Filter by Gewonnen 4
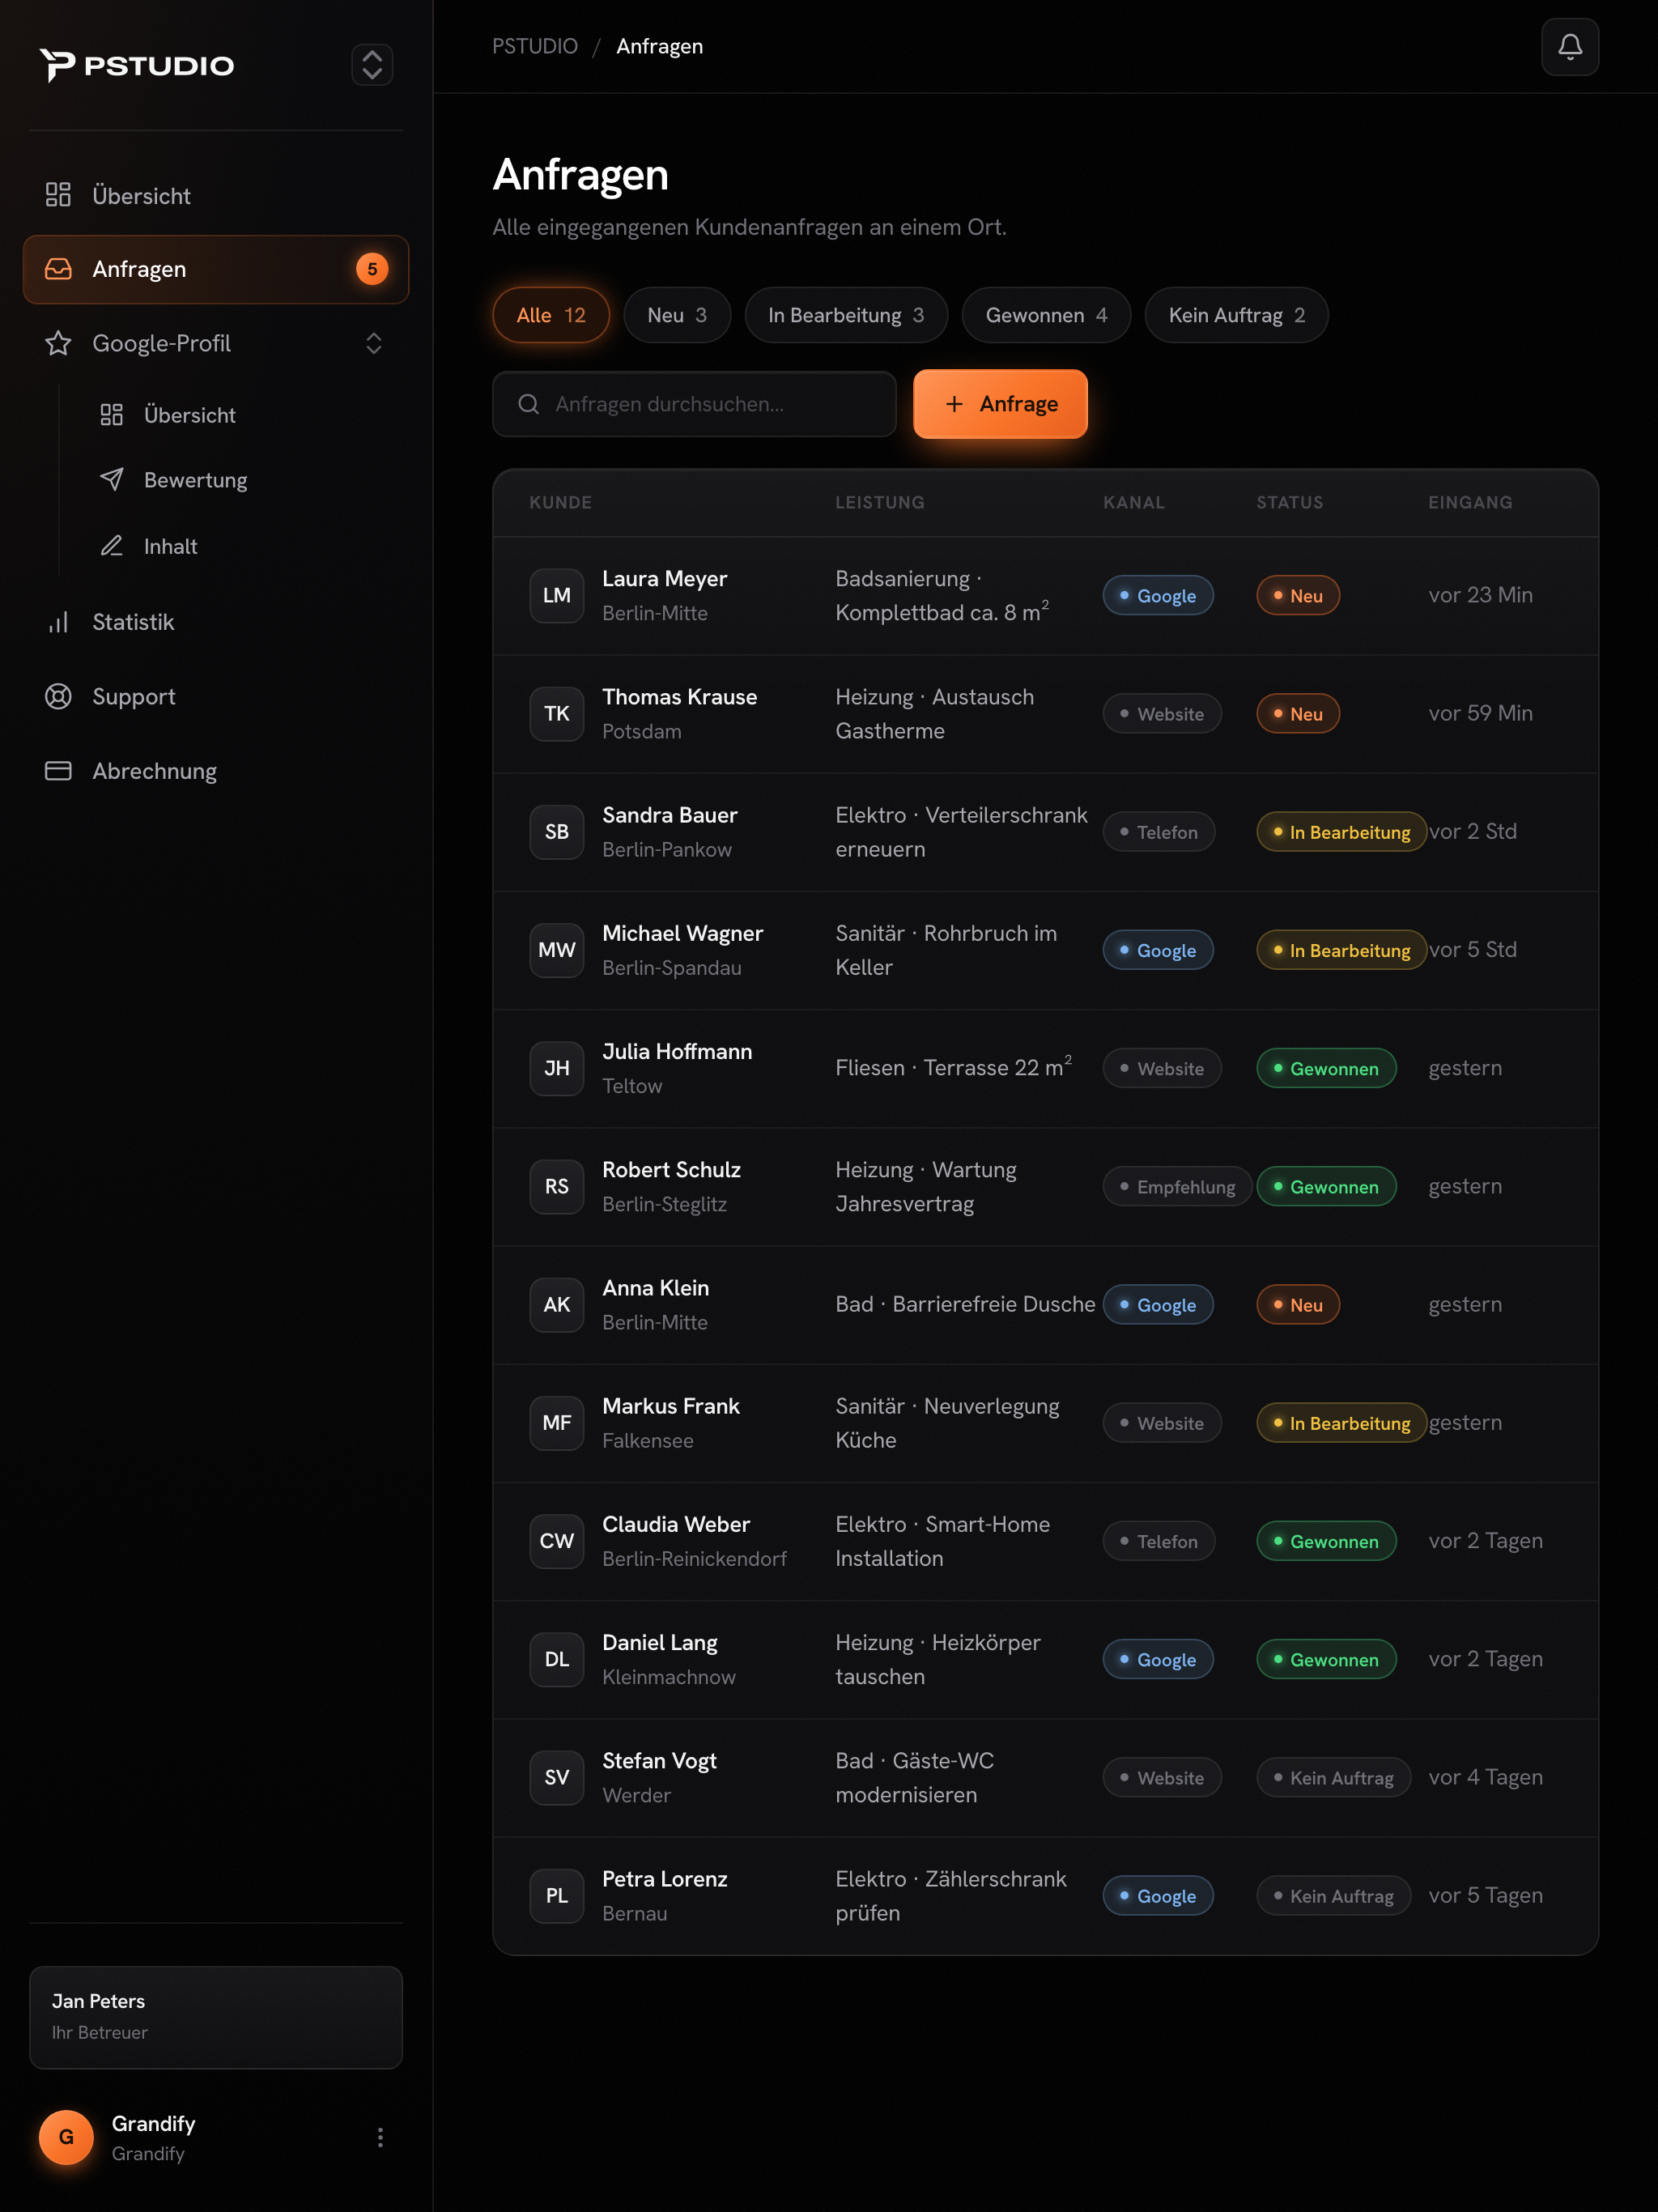Screen dimensions: 1658x2212 (1046, 315)
